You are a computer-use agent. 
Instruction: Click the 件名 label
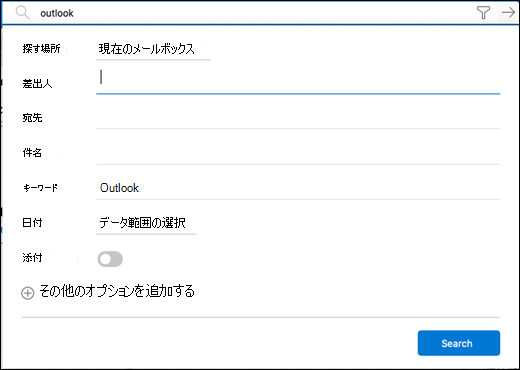point(32,153)
